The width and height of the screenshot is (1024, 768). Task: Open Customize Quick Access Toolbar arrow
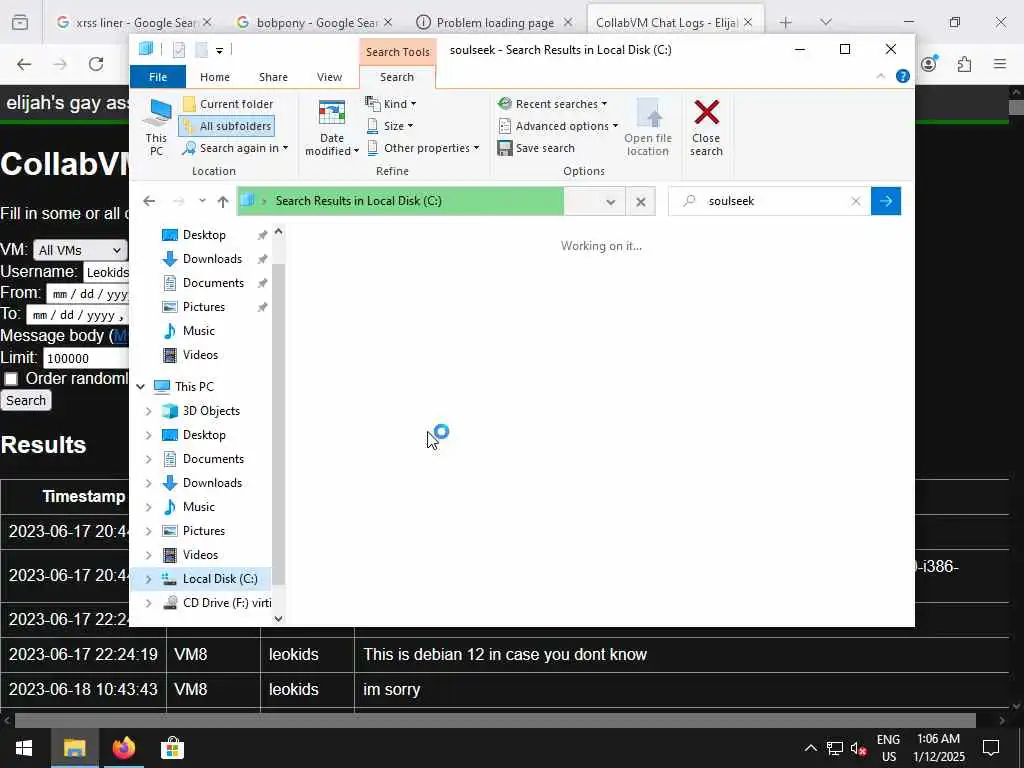pos(219,50)
